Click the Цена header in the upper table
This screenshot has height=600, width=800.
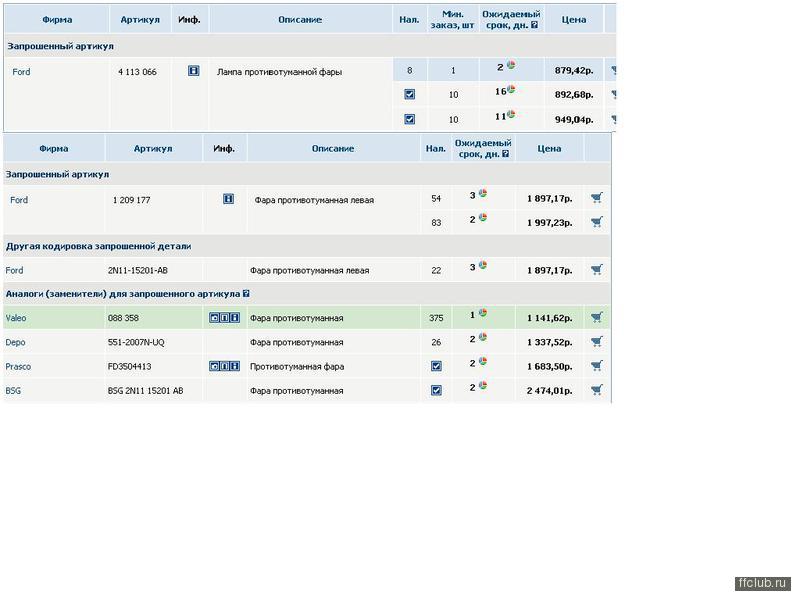tap(574, 19)
